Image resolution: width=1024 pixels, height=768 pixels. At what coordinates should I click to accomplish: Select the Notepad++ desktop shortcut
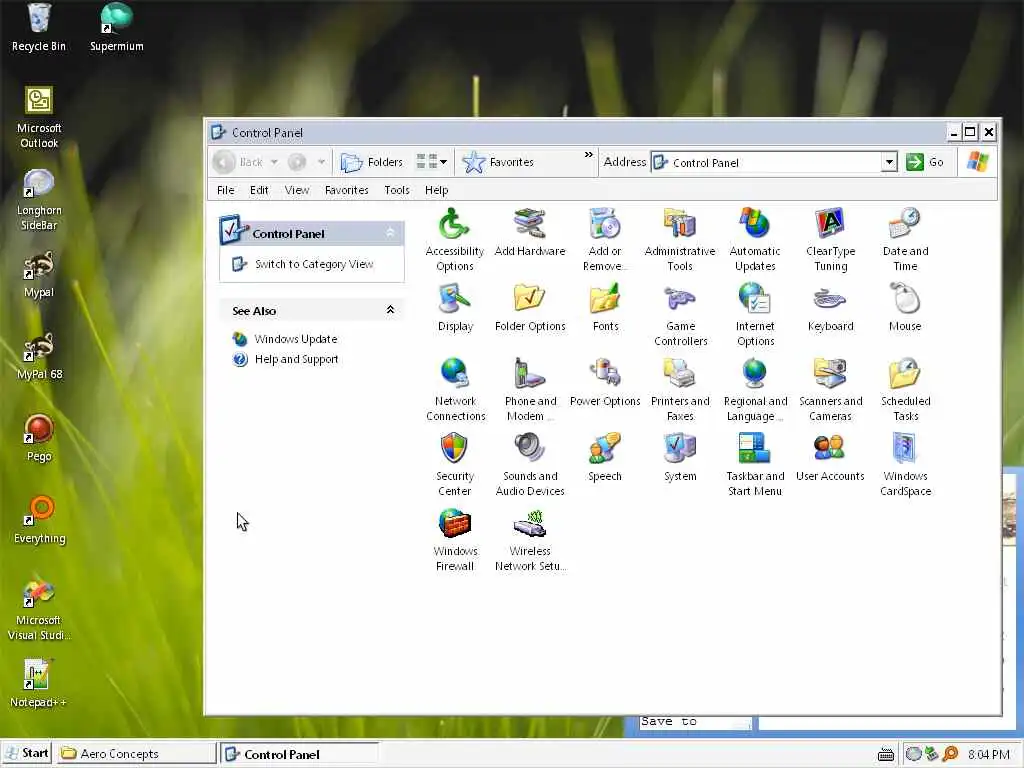(x=38, y=683)
